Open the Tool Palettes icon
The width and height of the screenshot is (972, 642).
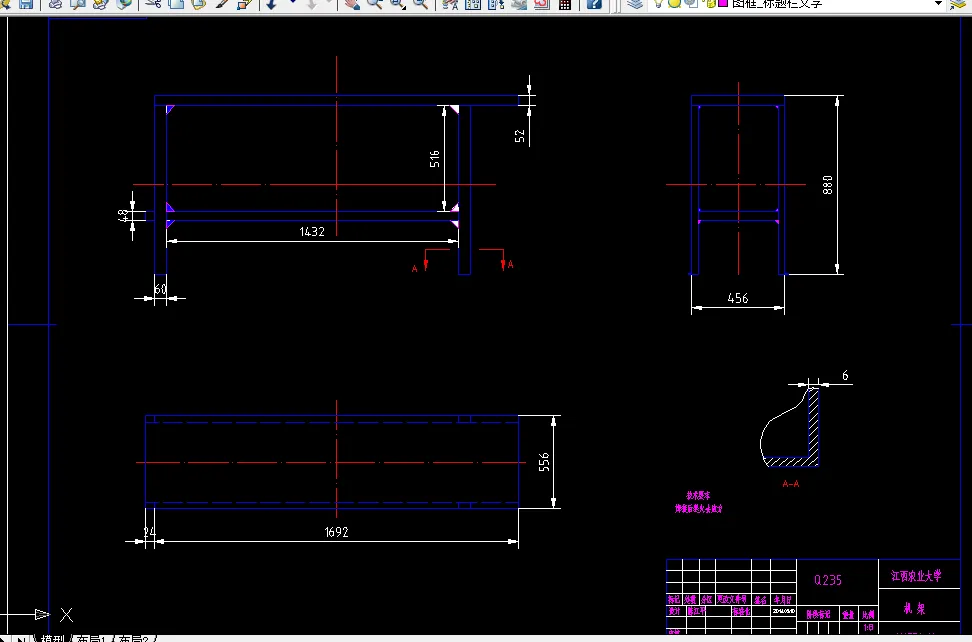pyautogui.click(x=496, y=4)
